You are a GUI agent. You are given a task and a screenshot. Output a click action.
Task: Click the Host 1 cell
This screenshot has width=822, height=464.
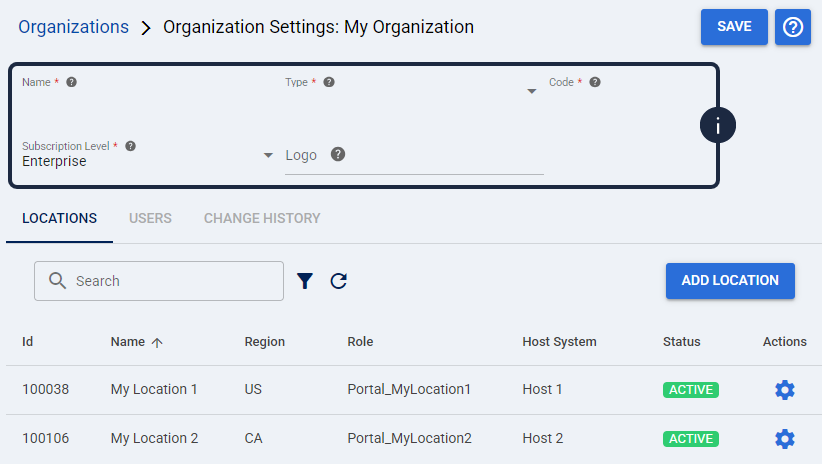[x=542, y=390]
